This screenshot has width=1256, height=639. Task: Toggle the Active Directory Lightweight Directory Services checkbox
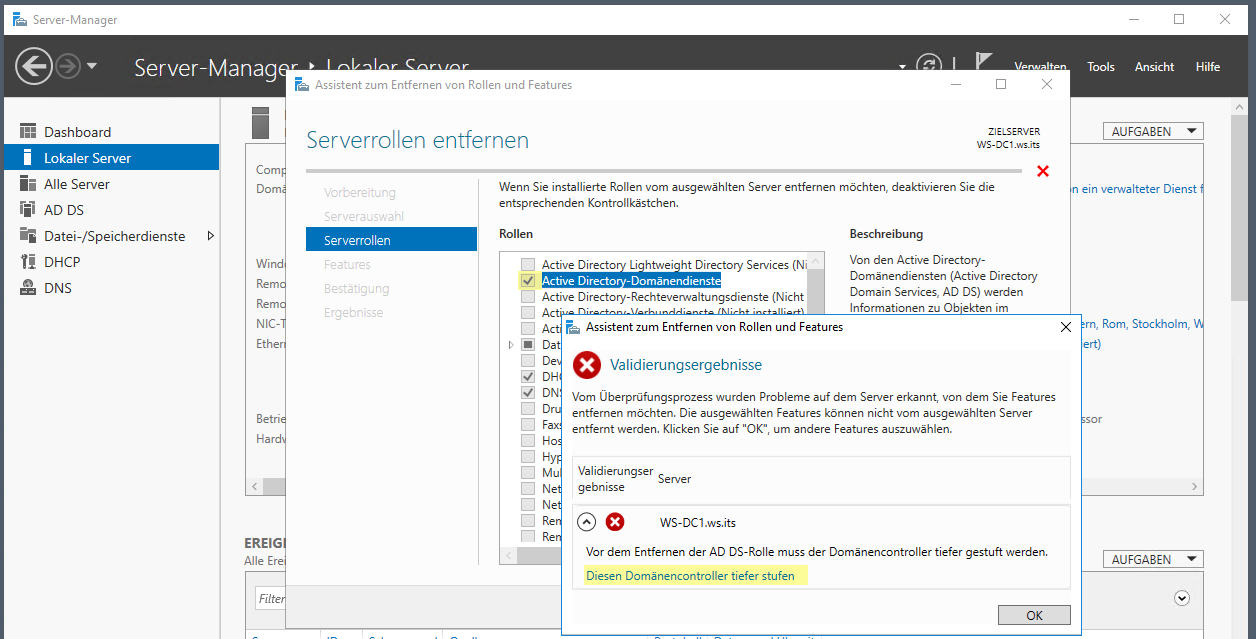[528, 265]
